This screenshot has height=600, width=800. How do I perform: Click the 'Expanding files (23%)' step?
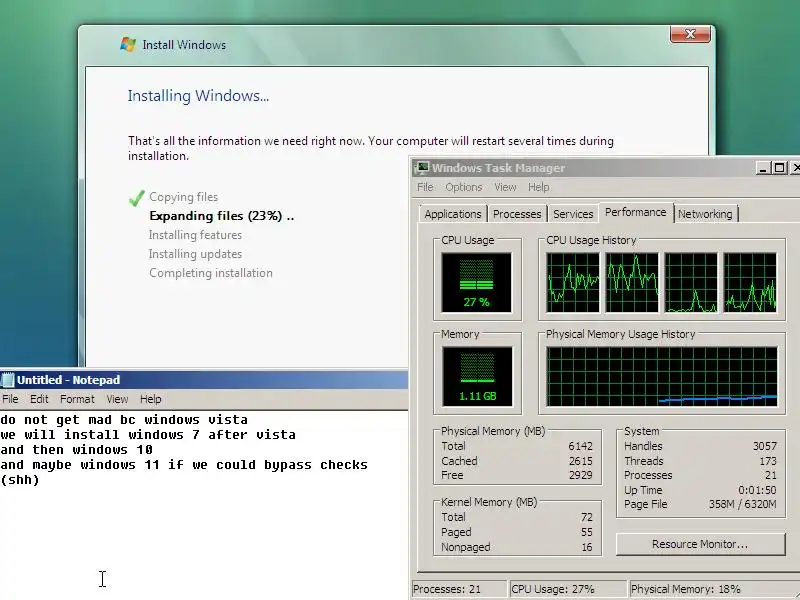221,216
